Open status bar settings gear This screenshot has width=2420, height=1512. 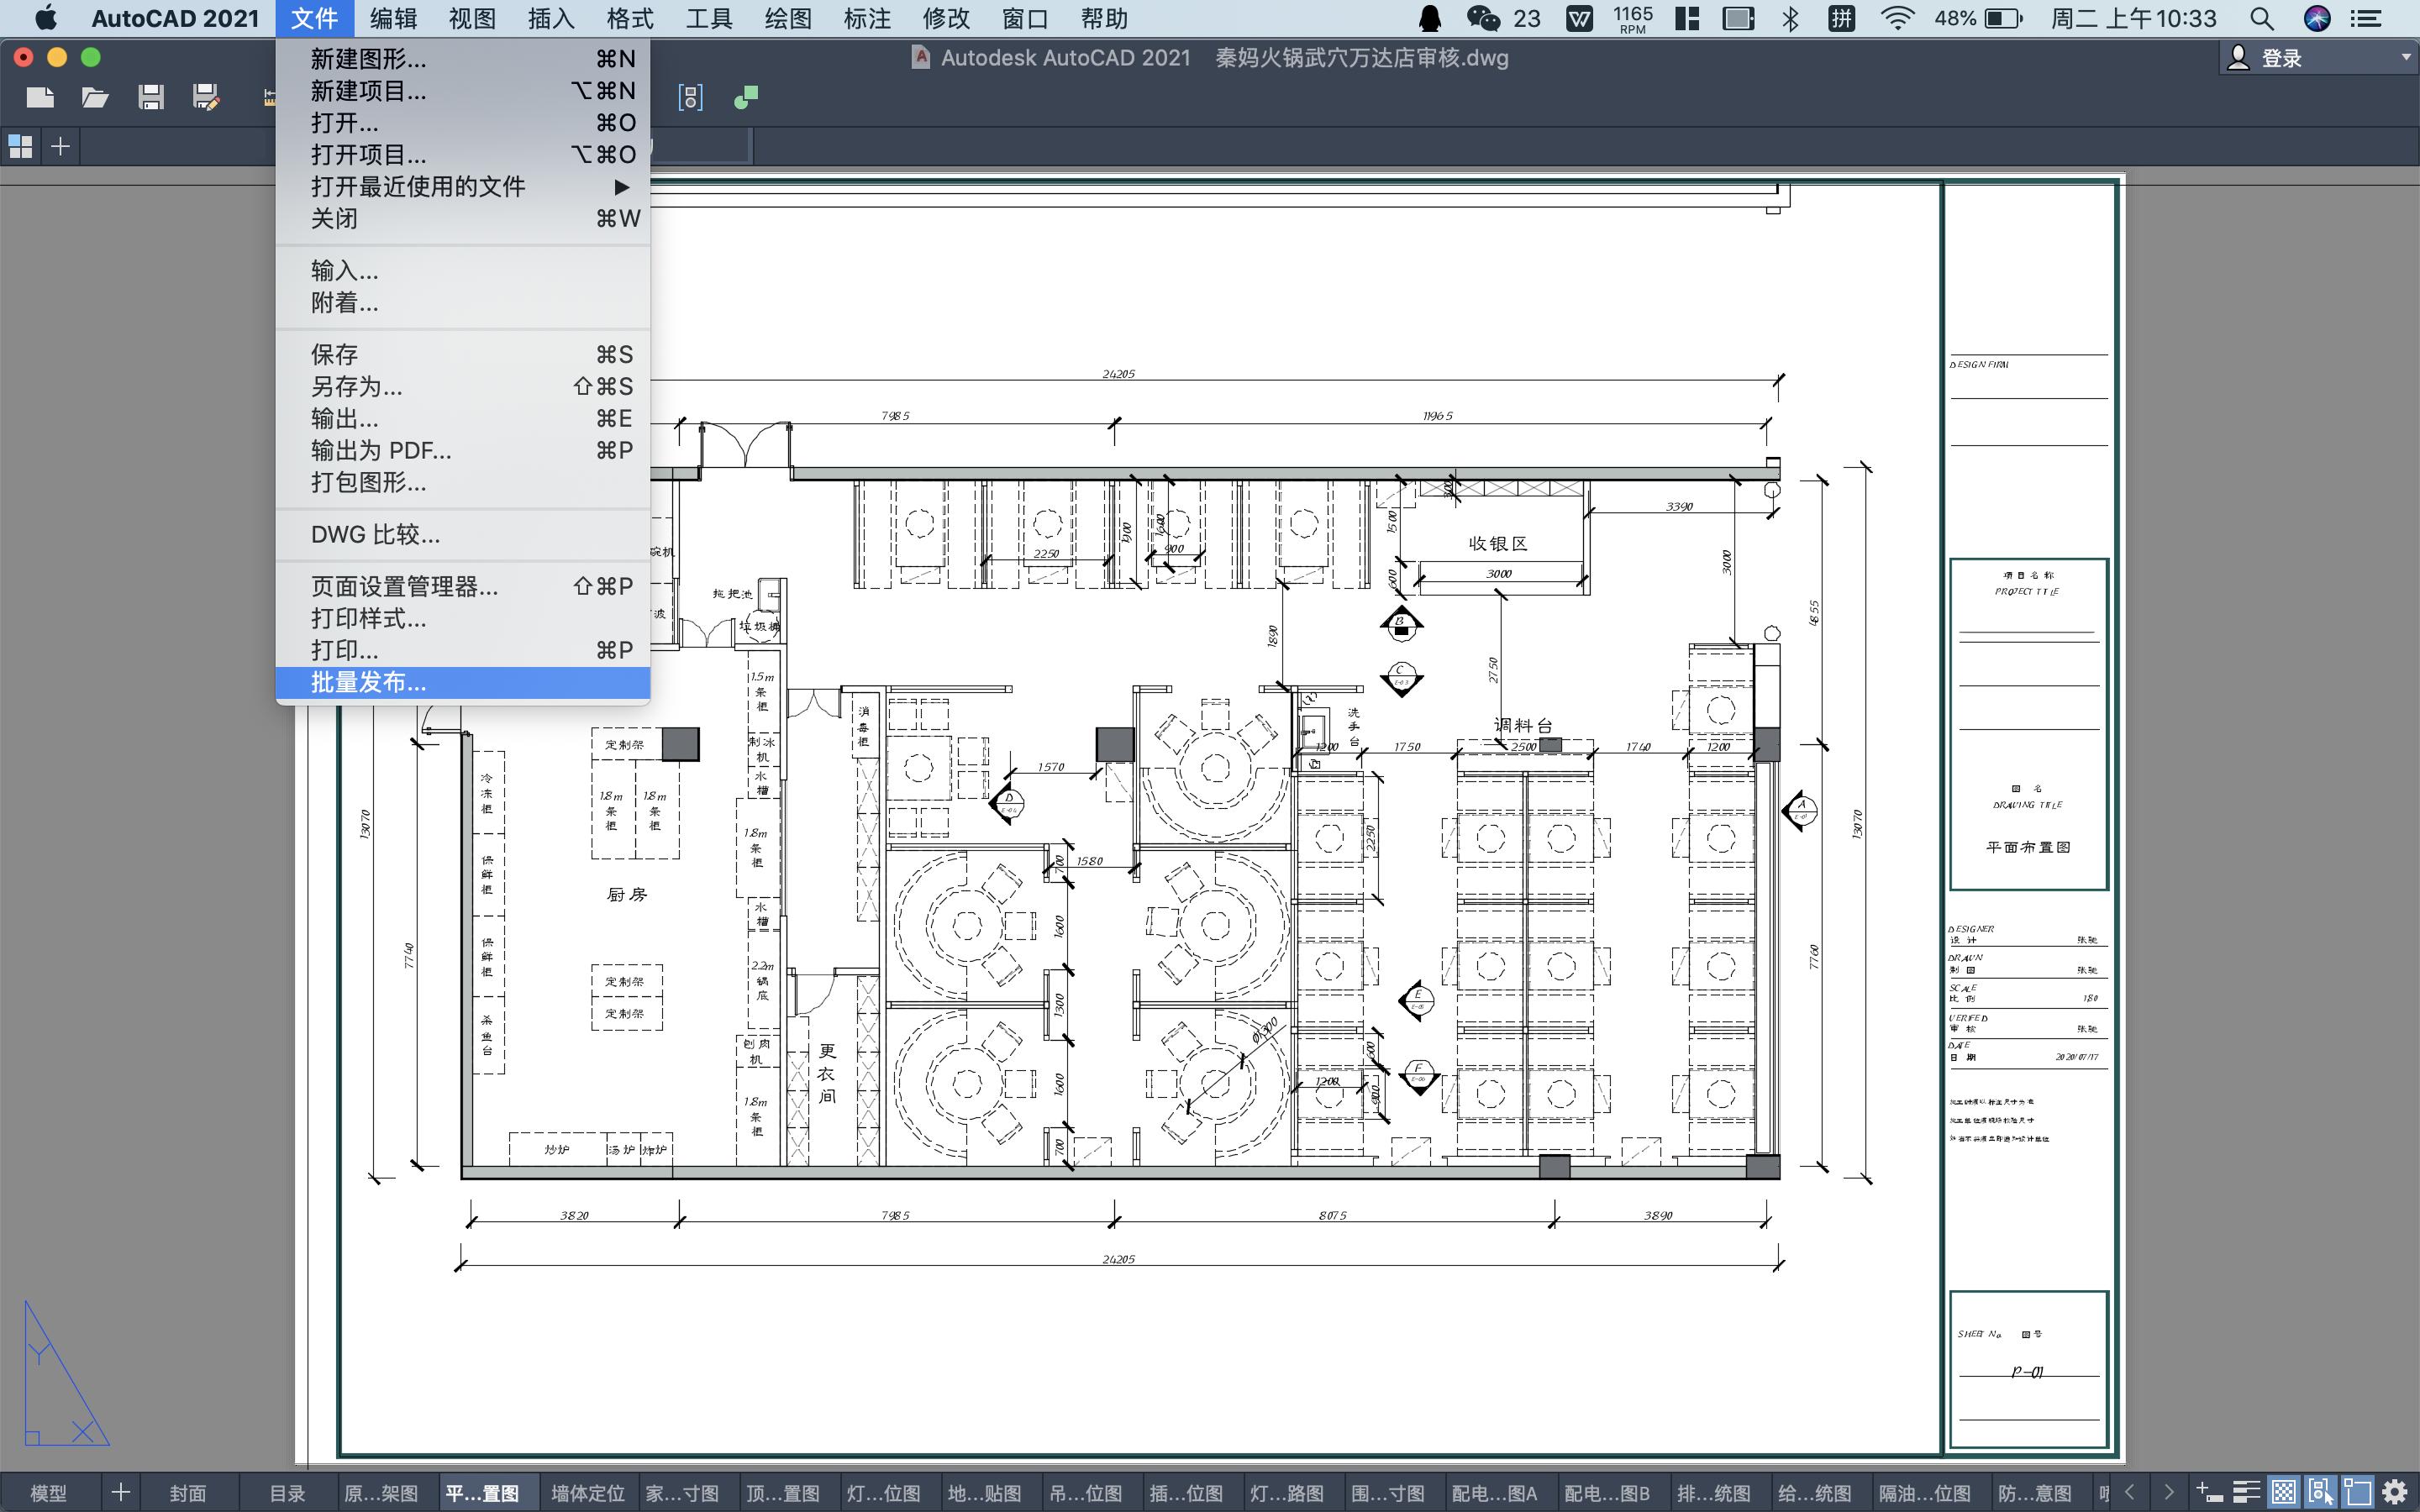click(x=2395, y=1492)
